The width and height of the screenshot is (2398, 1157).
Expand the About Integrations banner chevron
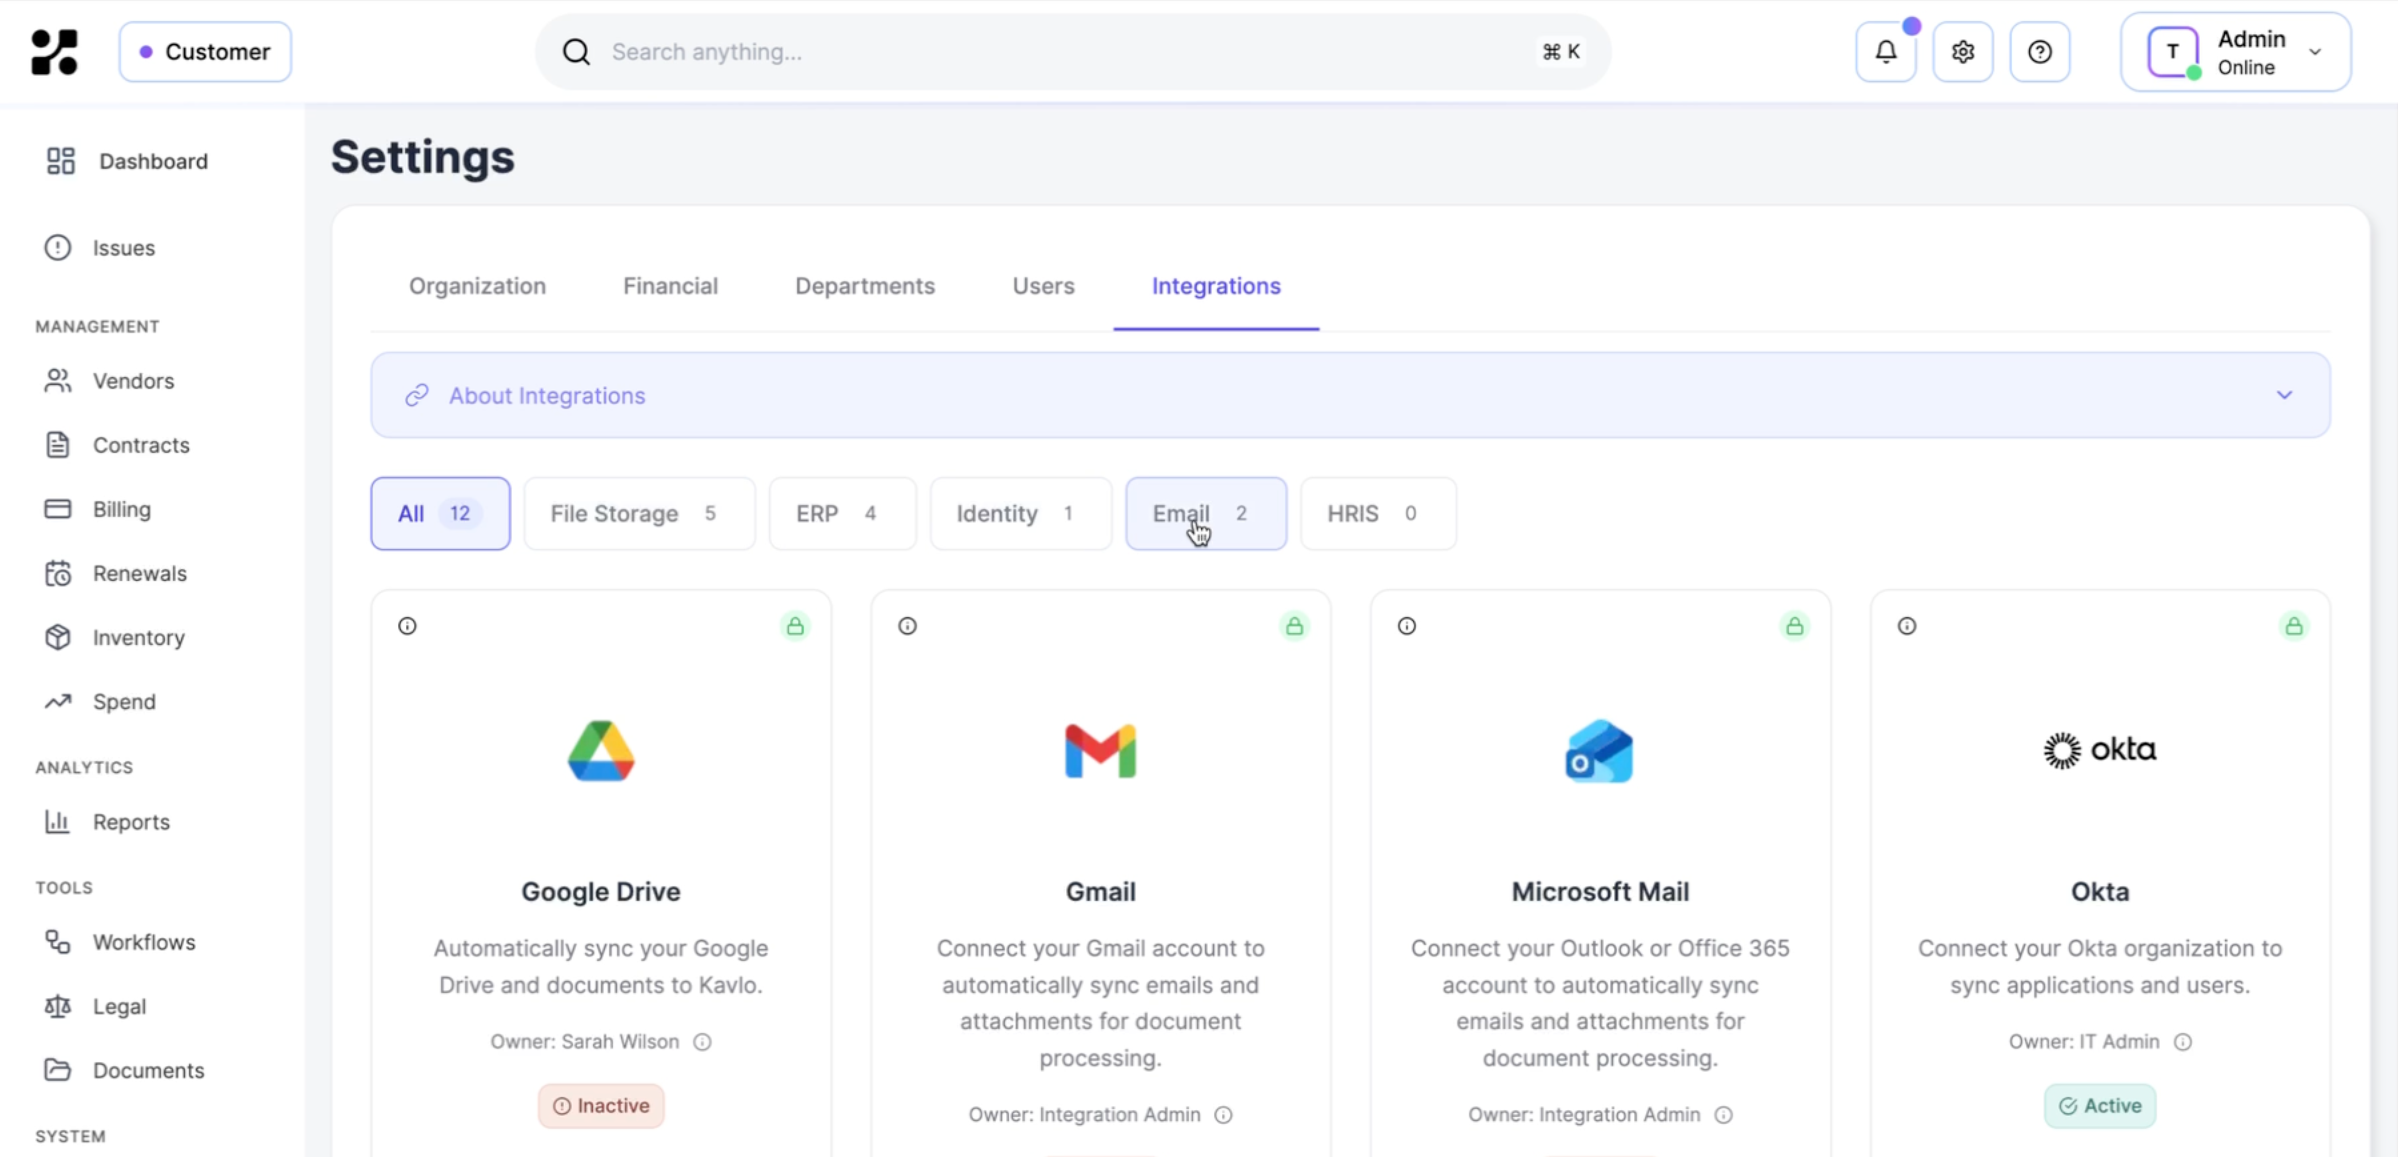pos(2283,394)
